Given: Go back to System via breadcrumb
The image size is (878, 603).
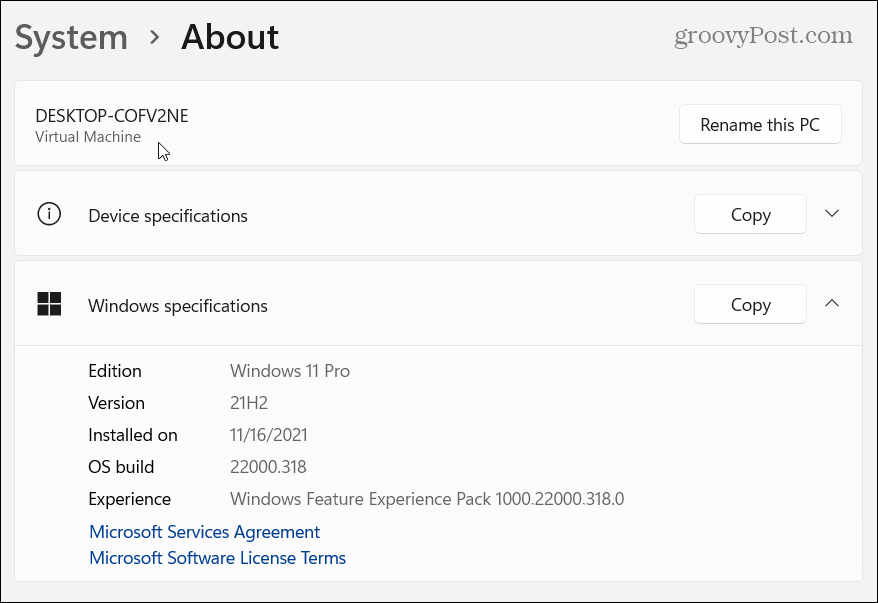Looking at the screenshot, I should pos(71,38).
